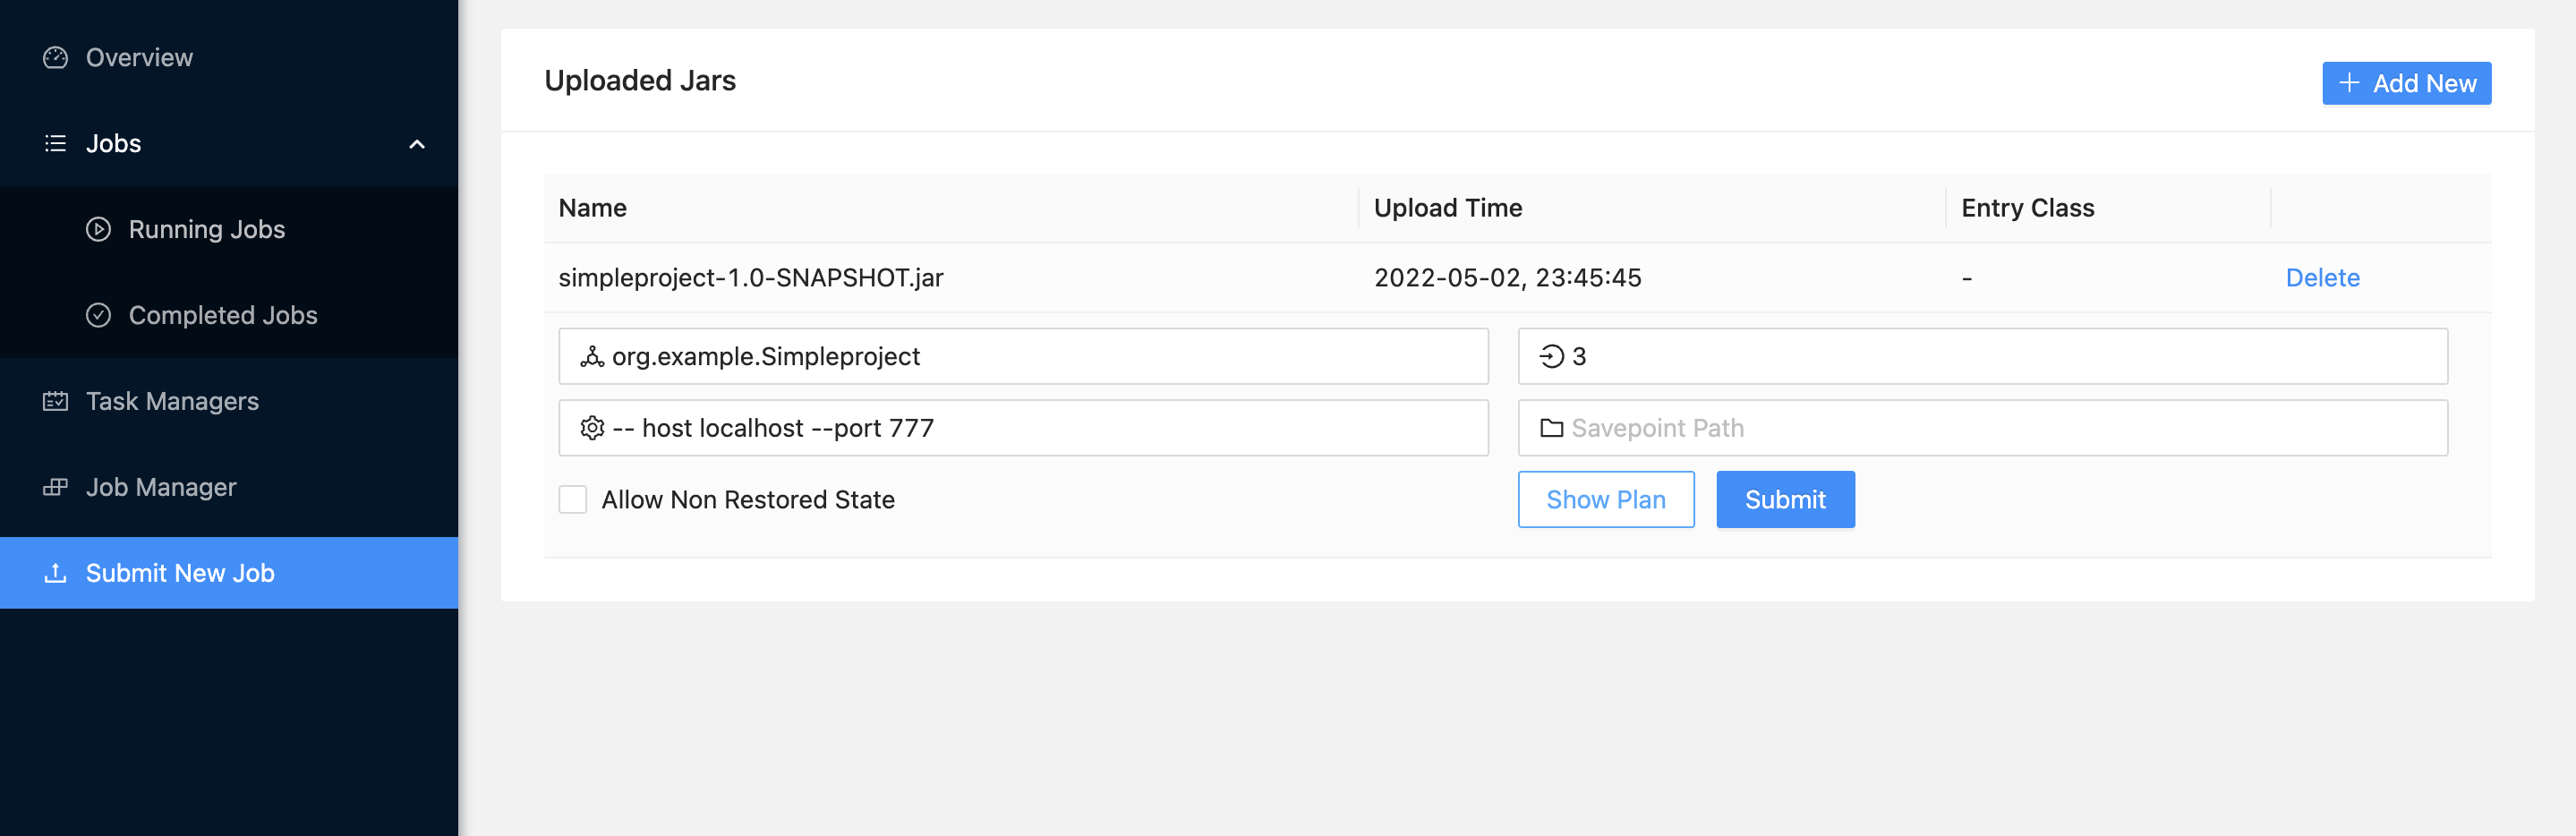2576x836 pixels.
Task: Click the folder icon in the Savepoint Path field
Action: [1551, 429]
